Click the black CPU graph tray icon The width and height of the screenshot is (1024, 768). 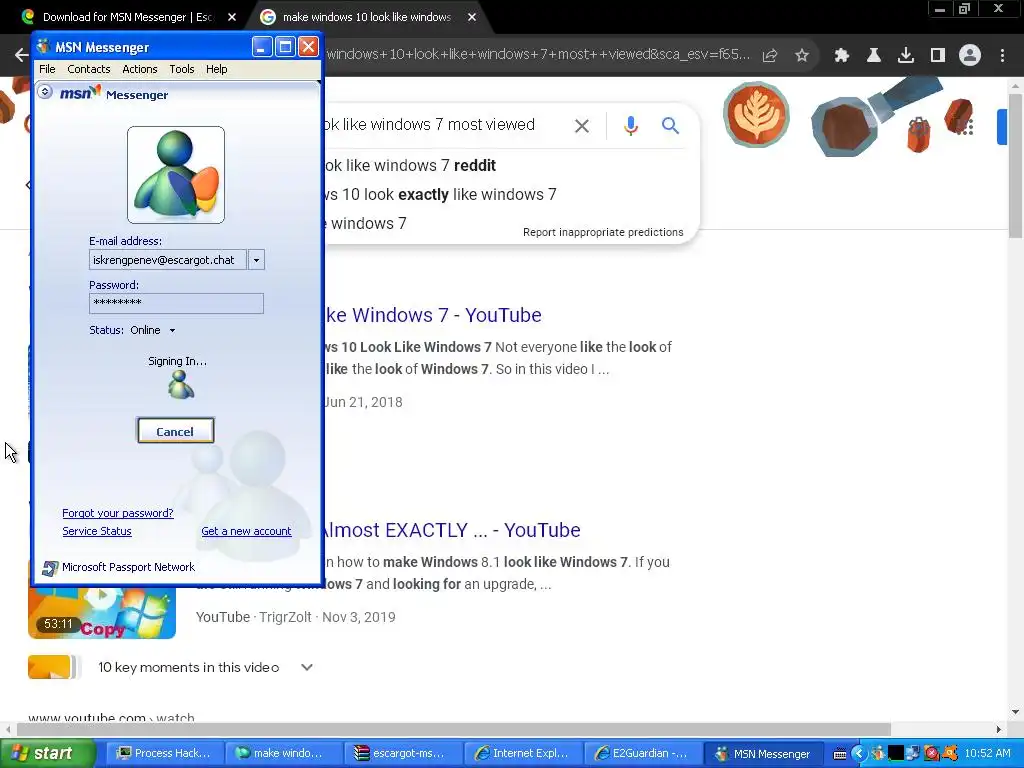coord(896,754)
